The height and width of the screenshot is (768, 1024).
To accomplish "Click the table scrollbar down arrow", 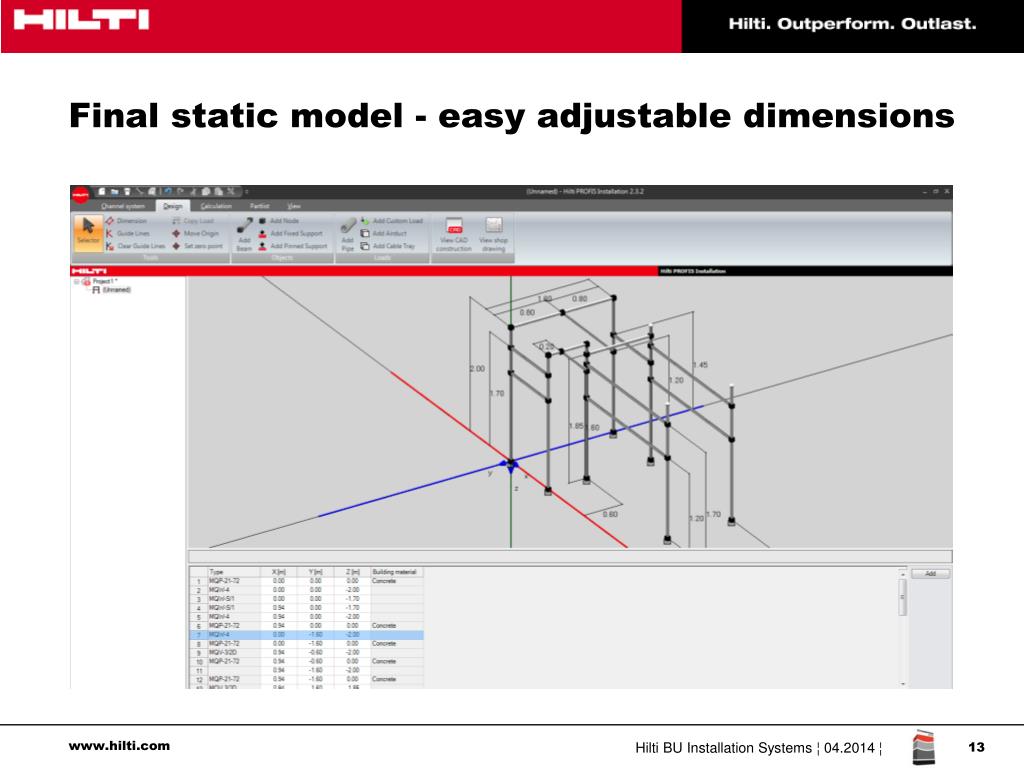I will 903,684.
